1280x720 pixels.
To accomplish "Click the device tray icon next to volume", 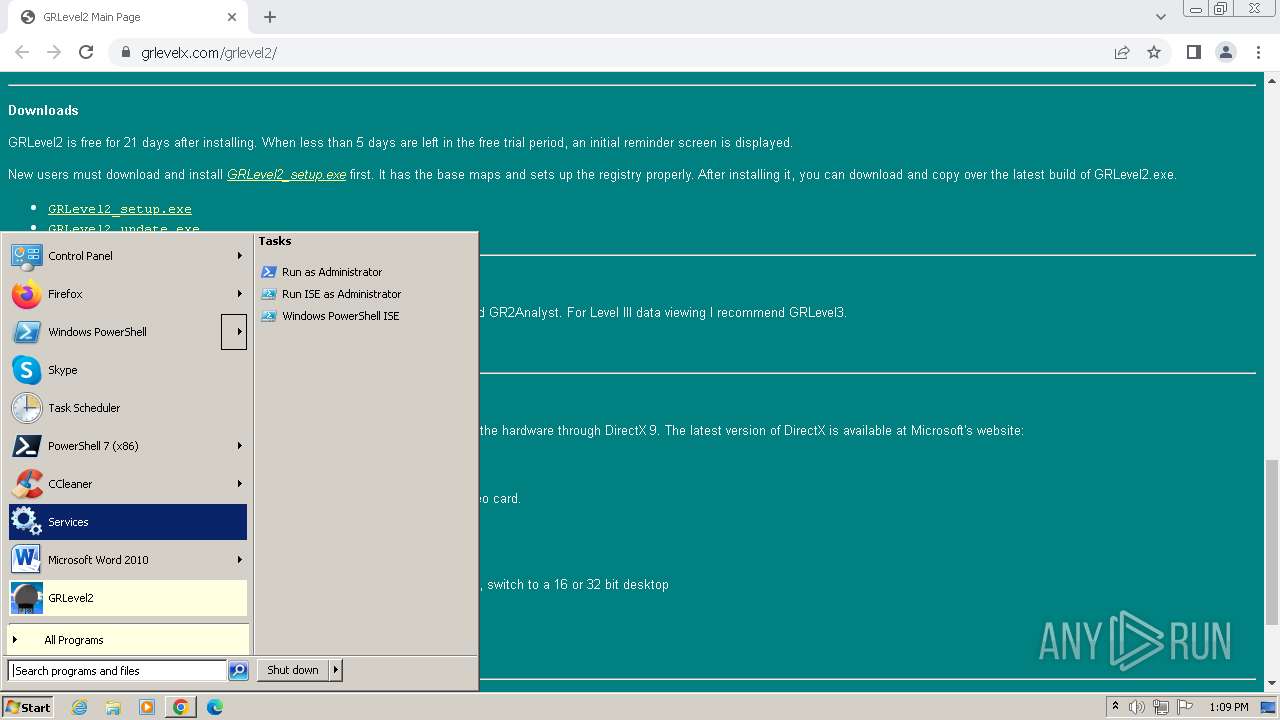I will [1161, 707].
